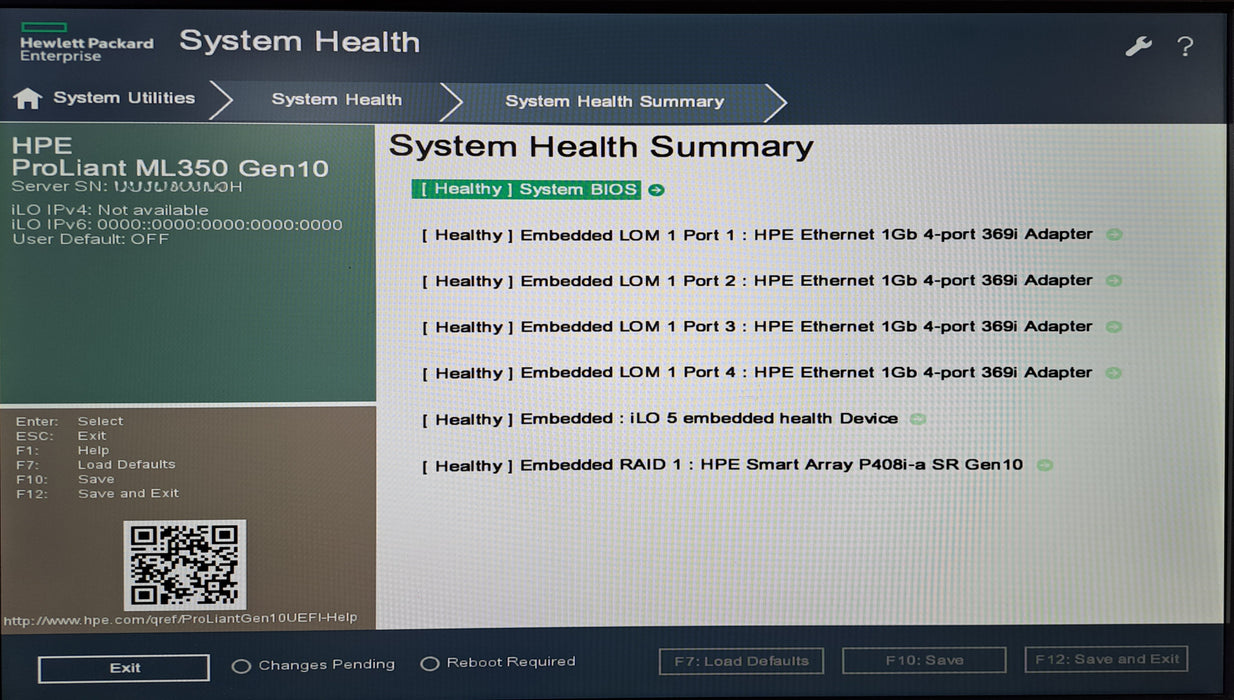This screenshot has height=700, width=1234.
Task: Go to System Health breadcrumb
Action: click(x=337, y=100)
